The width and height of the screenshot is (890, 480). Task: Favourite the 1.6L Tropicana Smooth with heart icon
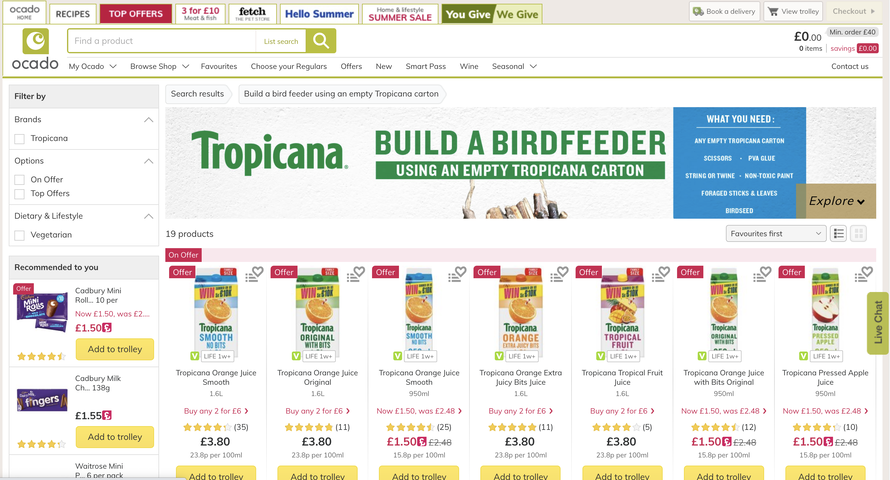pos(258,272)
